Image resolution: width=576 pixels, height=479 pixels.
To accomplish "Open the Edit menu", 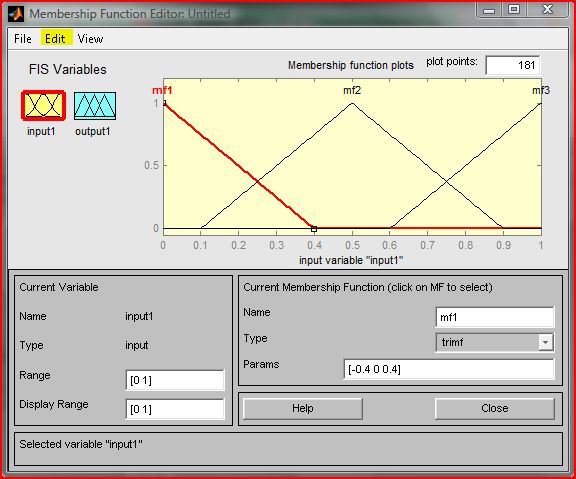I will (x=55, y=39).
